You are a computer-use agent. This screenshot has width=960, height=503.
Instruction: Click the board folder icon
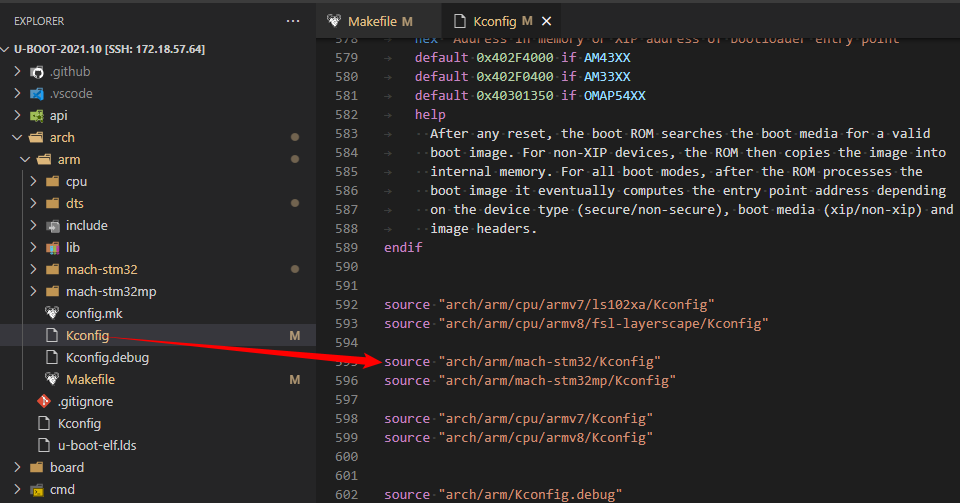click(37, 468)
